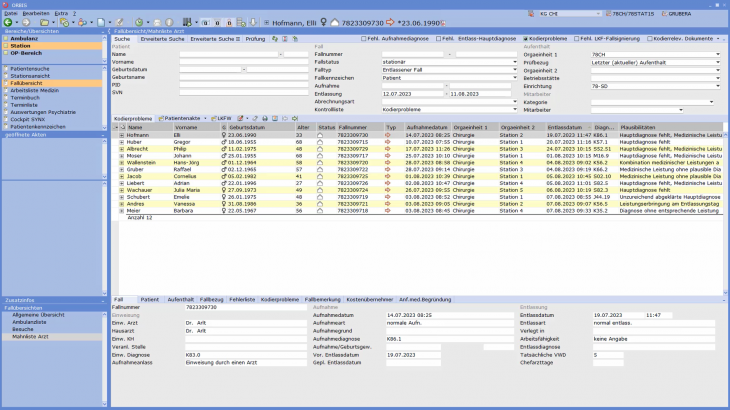Open the Fallstatus dropdown
The width and height of the screenshot is (730, 410).
coord(514,61)
